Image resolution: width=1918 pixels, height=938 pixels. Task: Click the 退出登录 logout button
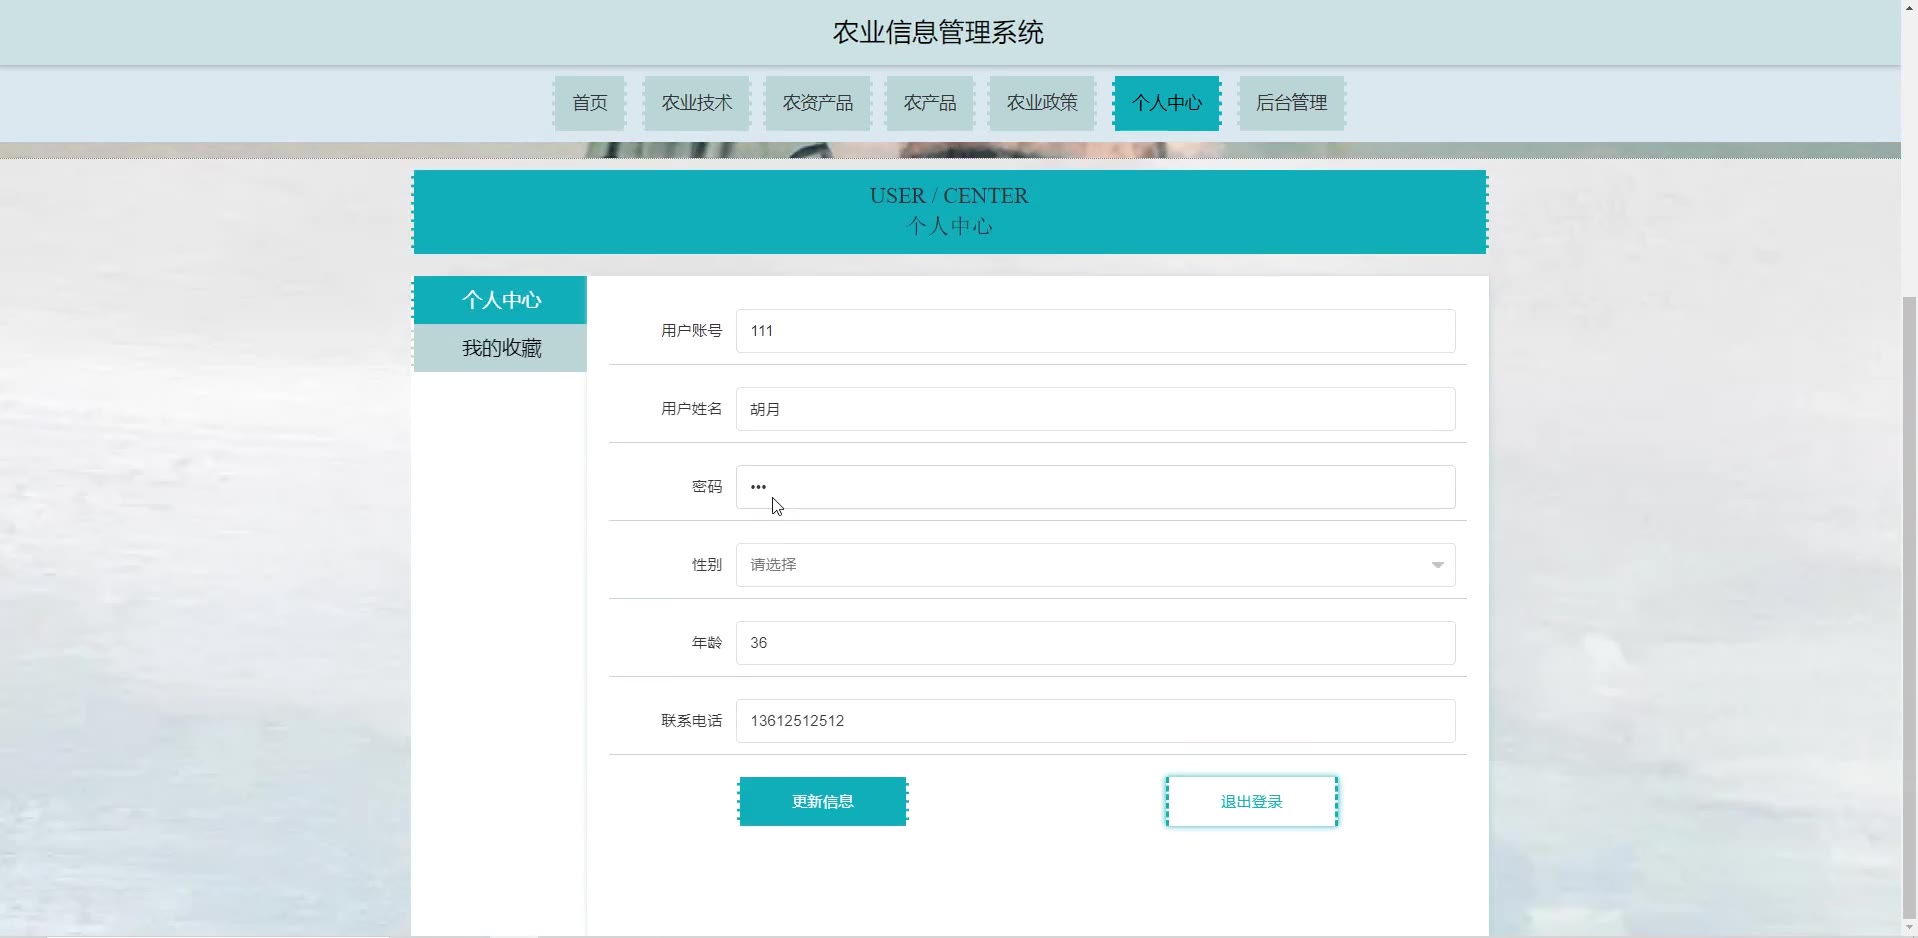[x=1251, y=802]
